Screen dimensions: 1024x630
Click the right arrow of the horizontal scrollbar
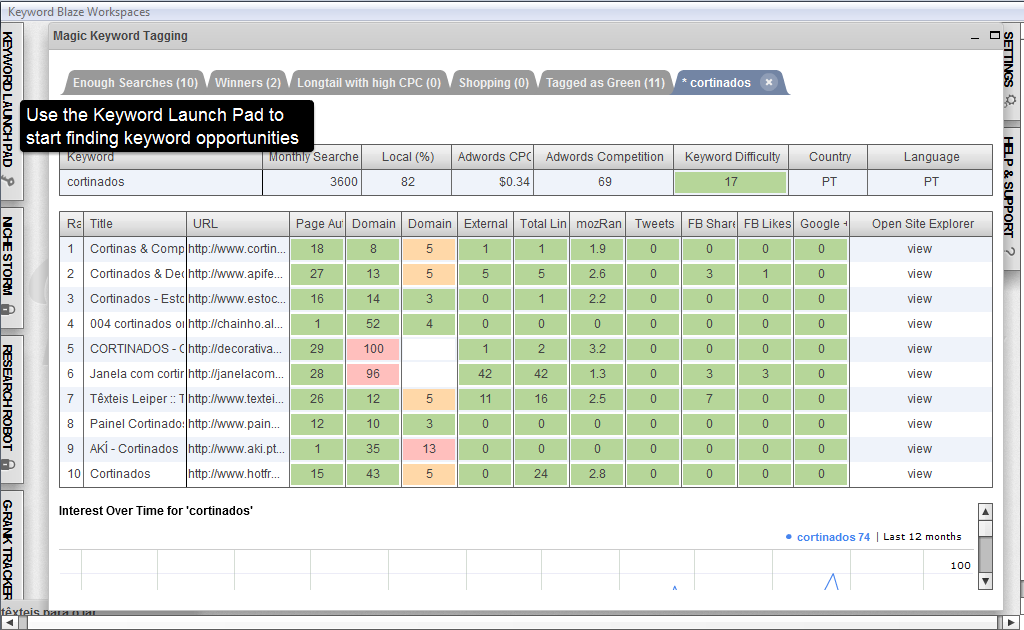[1012, 622]
